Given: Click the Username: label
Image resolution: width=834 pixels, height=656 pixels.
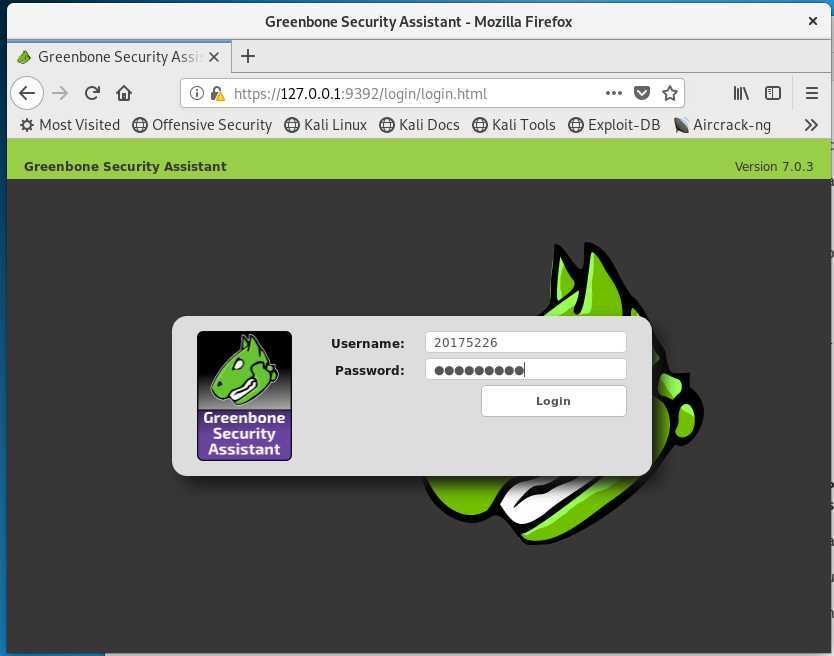Looking at the screenshot, I should click(x=368, y=344).
